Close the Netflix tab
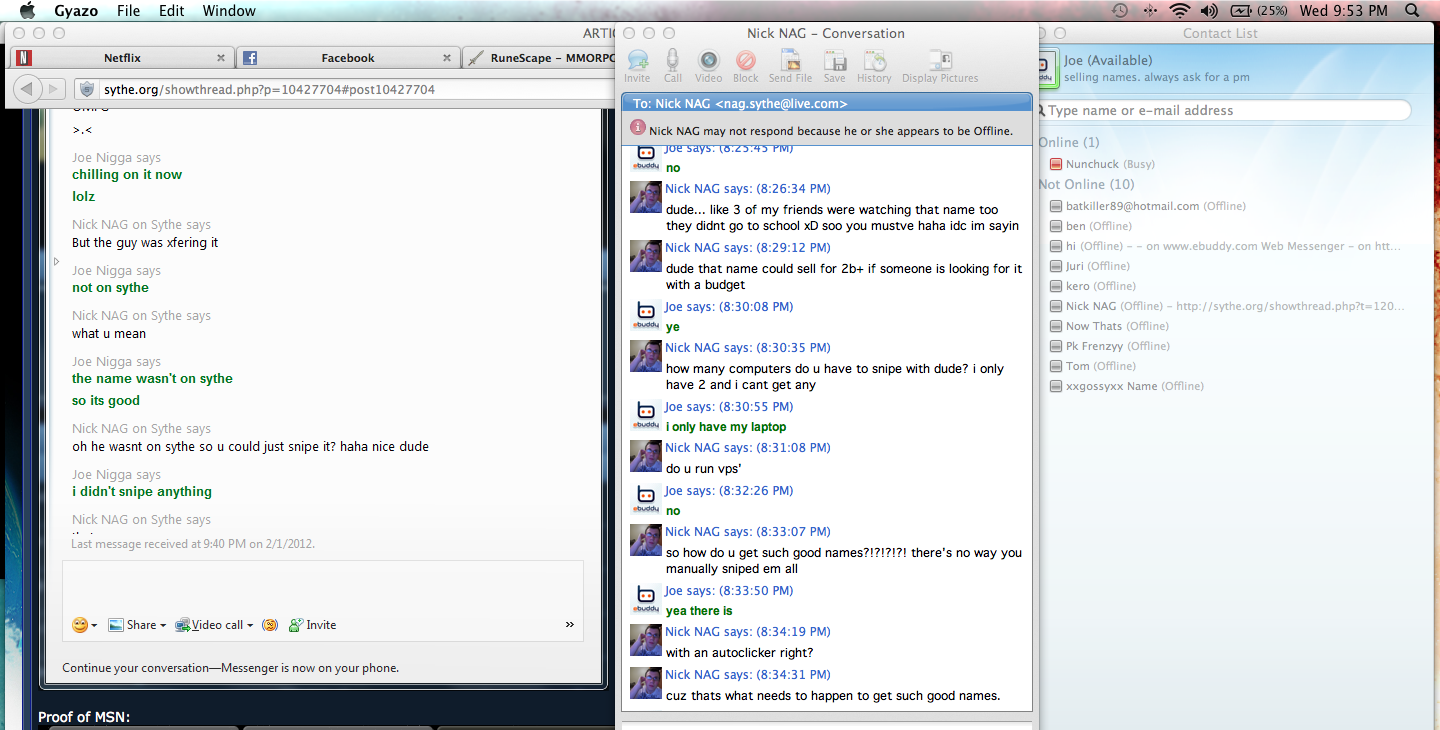Screen dimensions: 1440x730 click(221, 58)
